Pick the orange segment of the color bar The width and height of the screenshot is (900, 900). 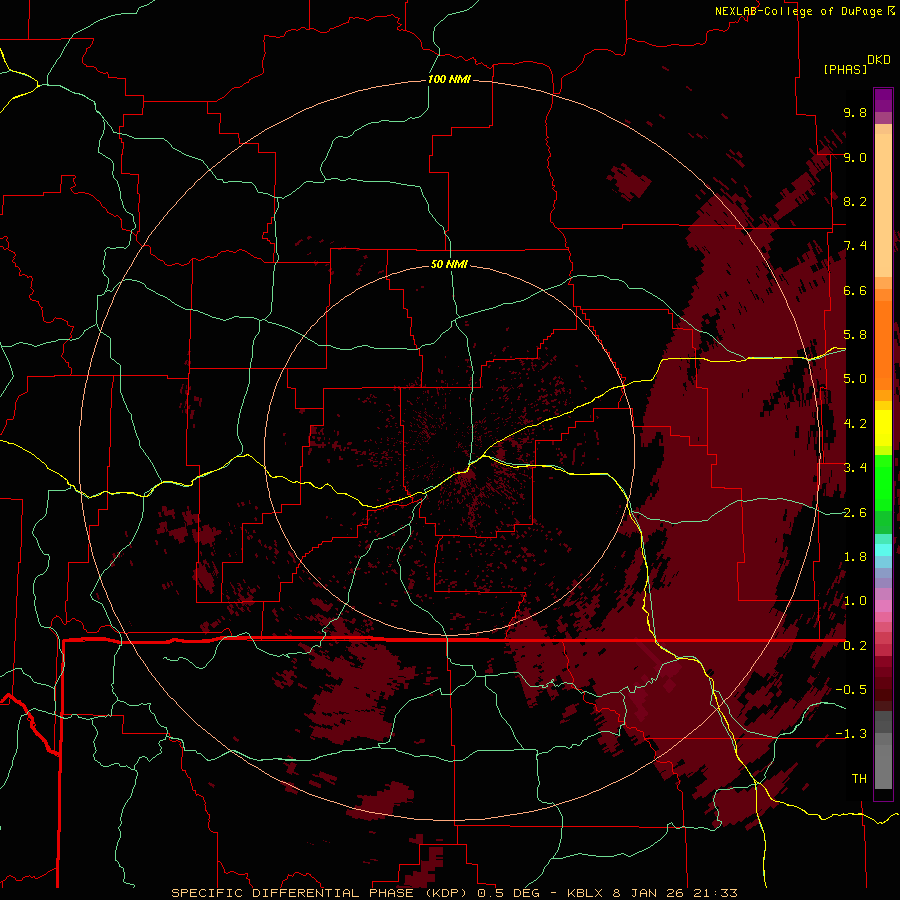coord(883,344)
